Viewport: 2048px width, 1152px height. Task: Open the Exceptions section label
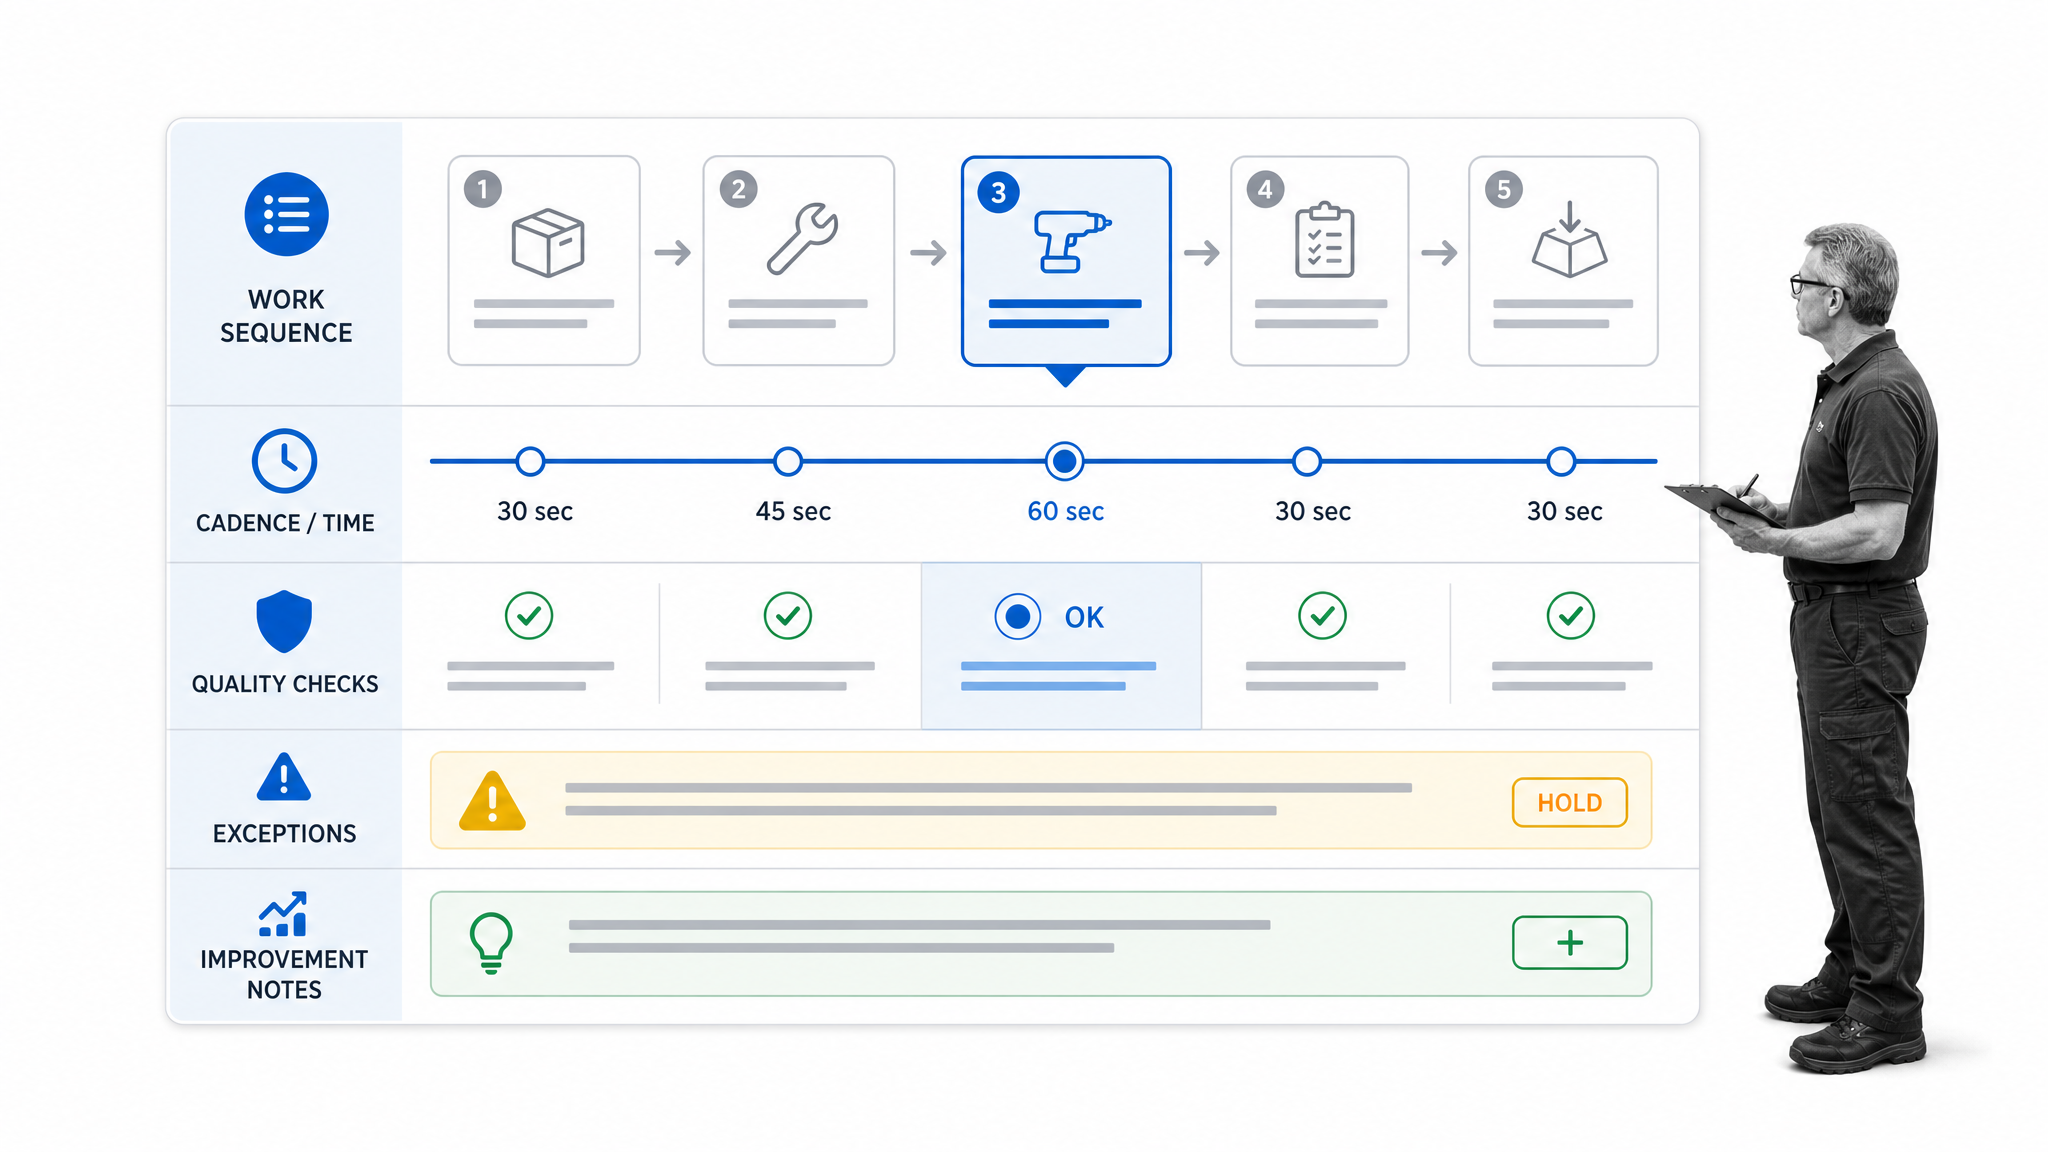click(x=284, y=834)
